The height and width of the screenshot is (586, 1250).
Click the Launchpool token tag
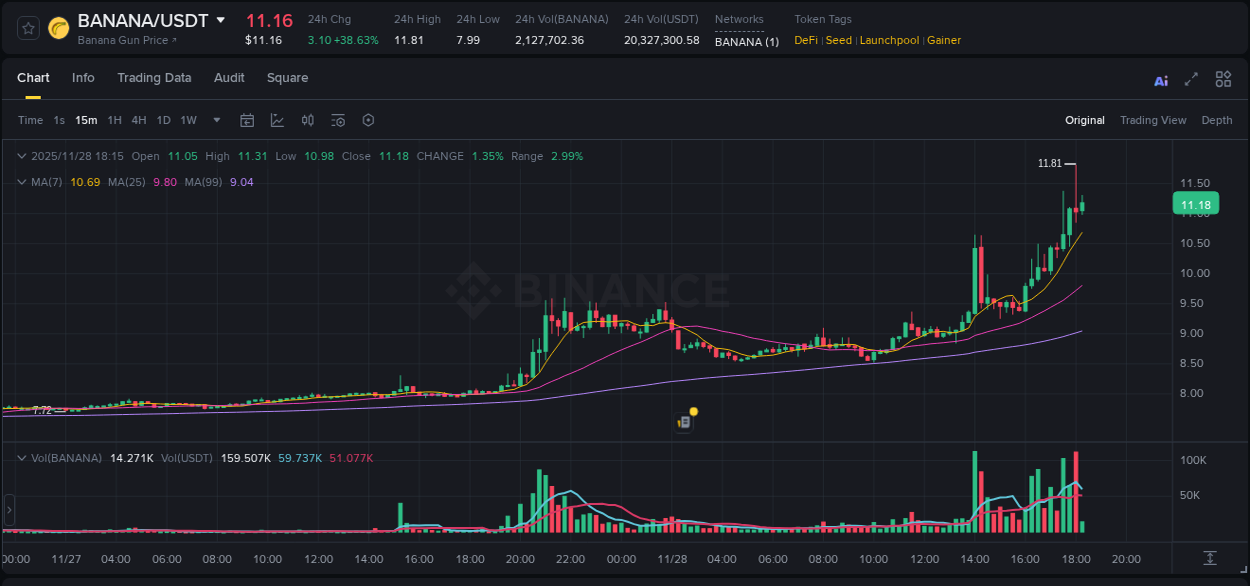pyautogui.click(x=889, y=40)
